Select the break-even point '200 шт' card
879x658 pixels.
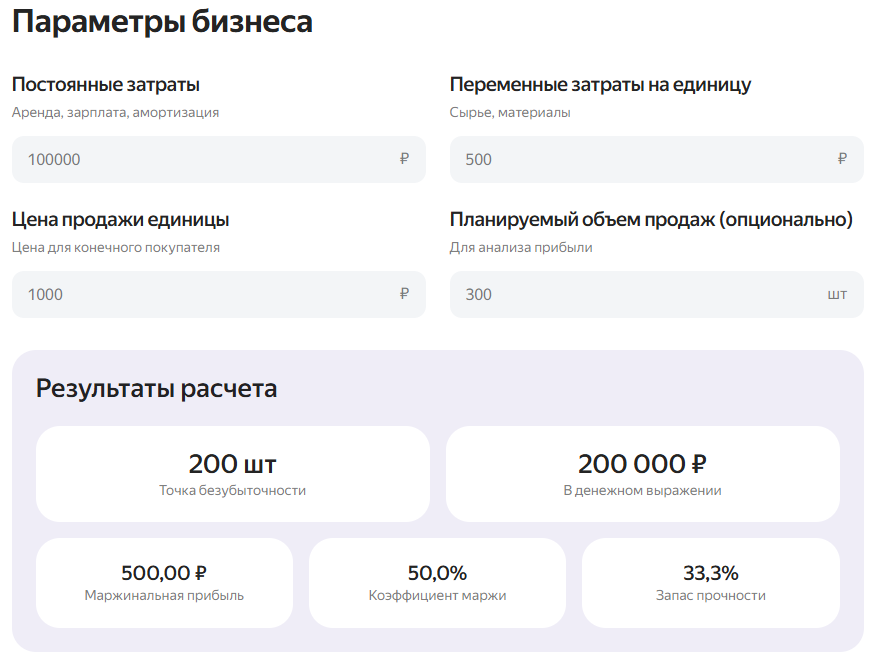pos(232,474)
